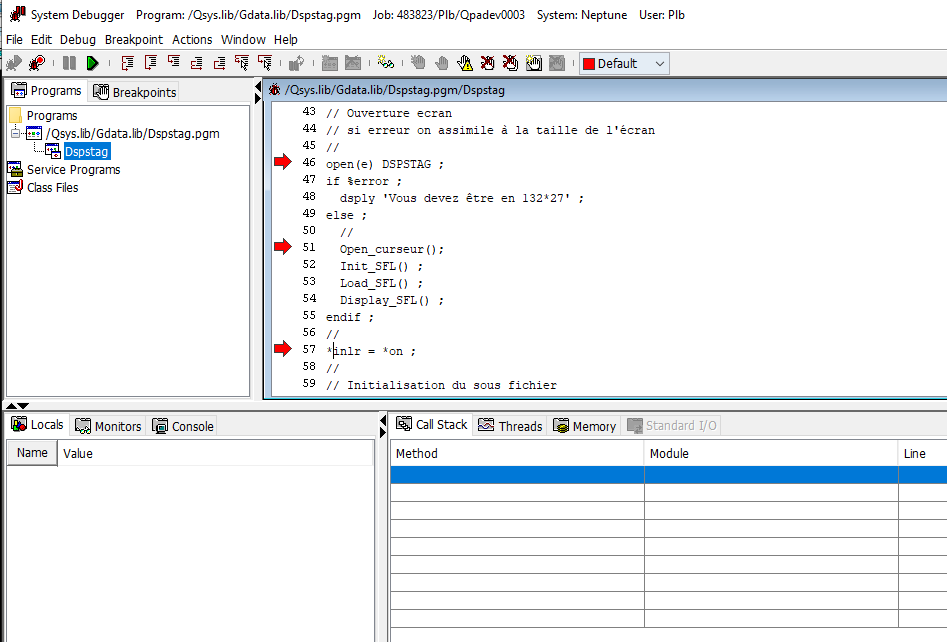Click the left-pointing arrow on Locals/Call Stack divider
Screen dimensions: 947x642
point(382,420)
